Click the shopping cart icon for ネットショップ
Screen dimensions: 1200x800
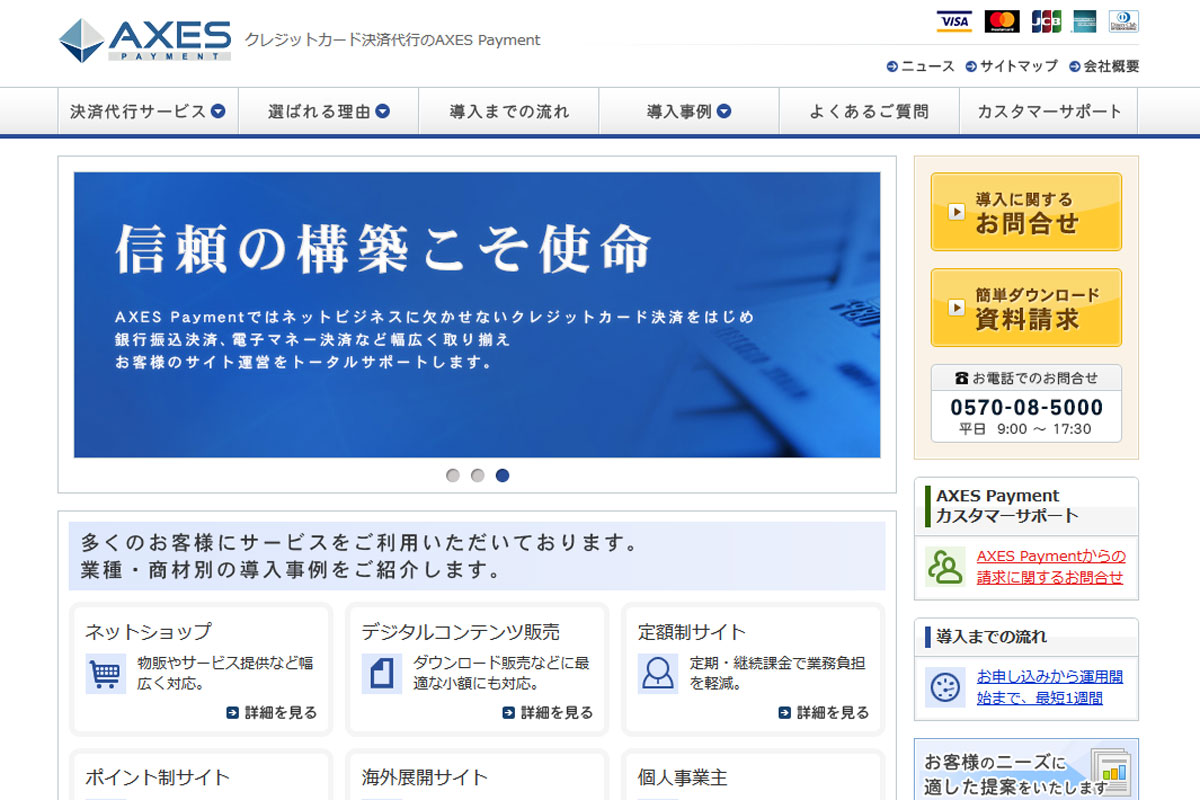point(106,674)
